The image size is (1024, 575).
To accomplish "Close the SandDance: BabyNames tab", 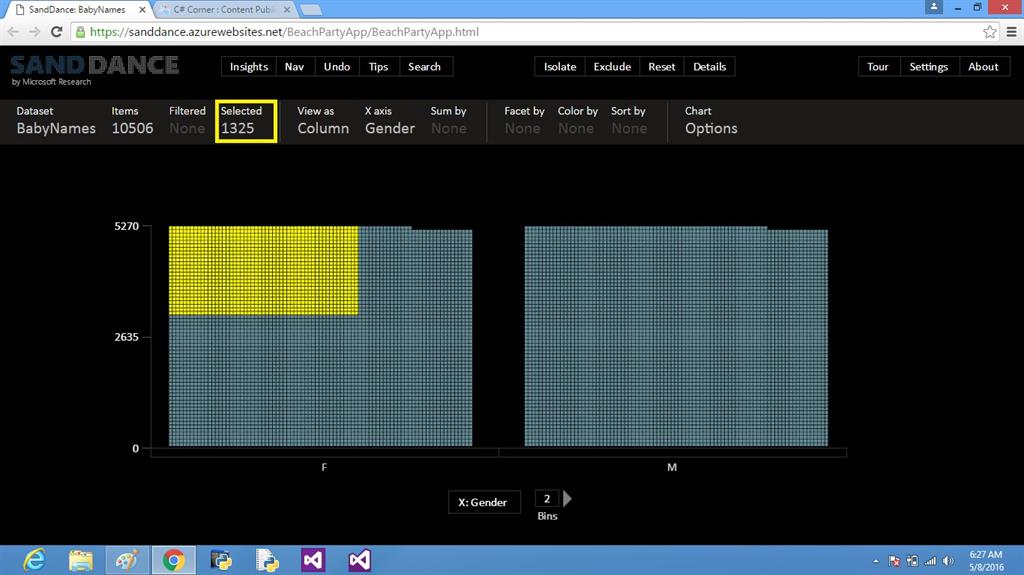I will point(142,10).
